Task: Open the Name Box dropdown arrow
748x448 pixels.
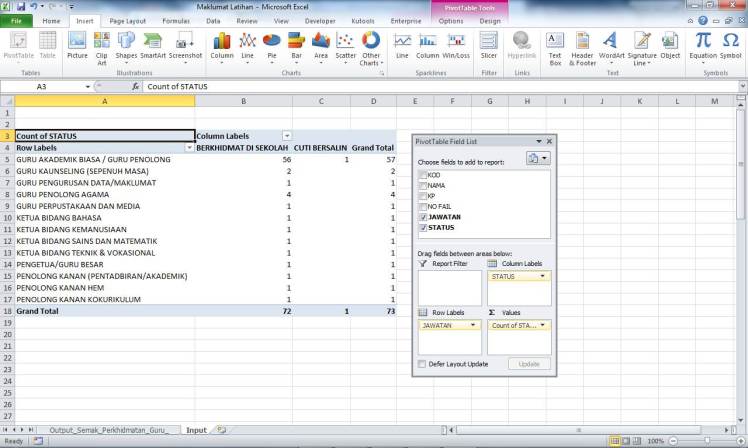Action: click(x=87, y=87)
